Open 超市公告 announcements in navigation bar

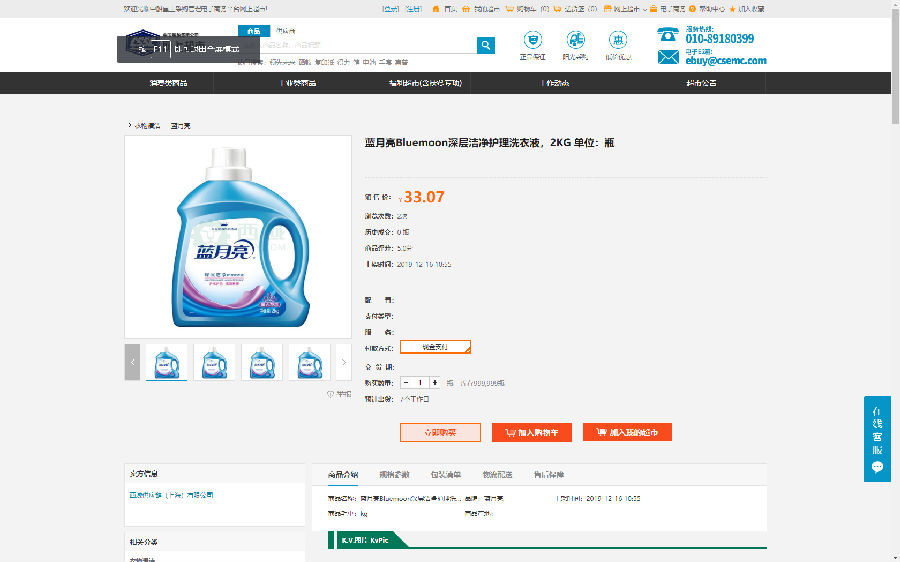(x=701, y=83)
